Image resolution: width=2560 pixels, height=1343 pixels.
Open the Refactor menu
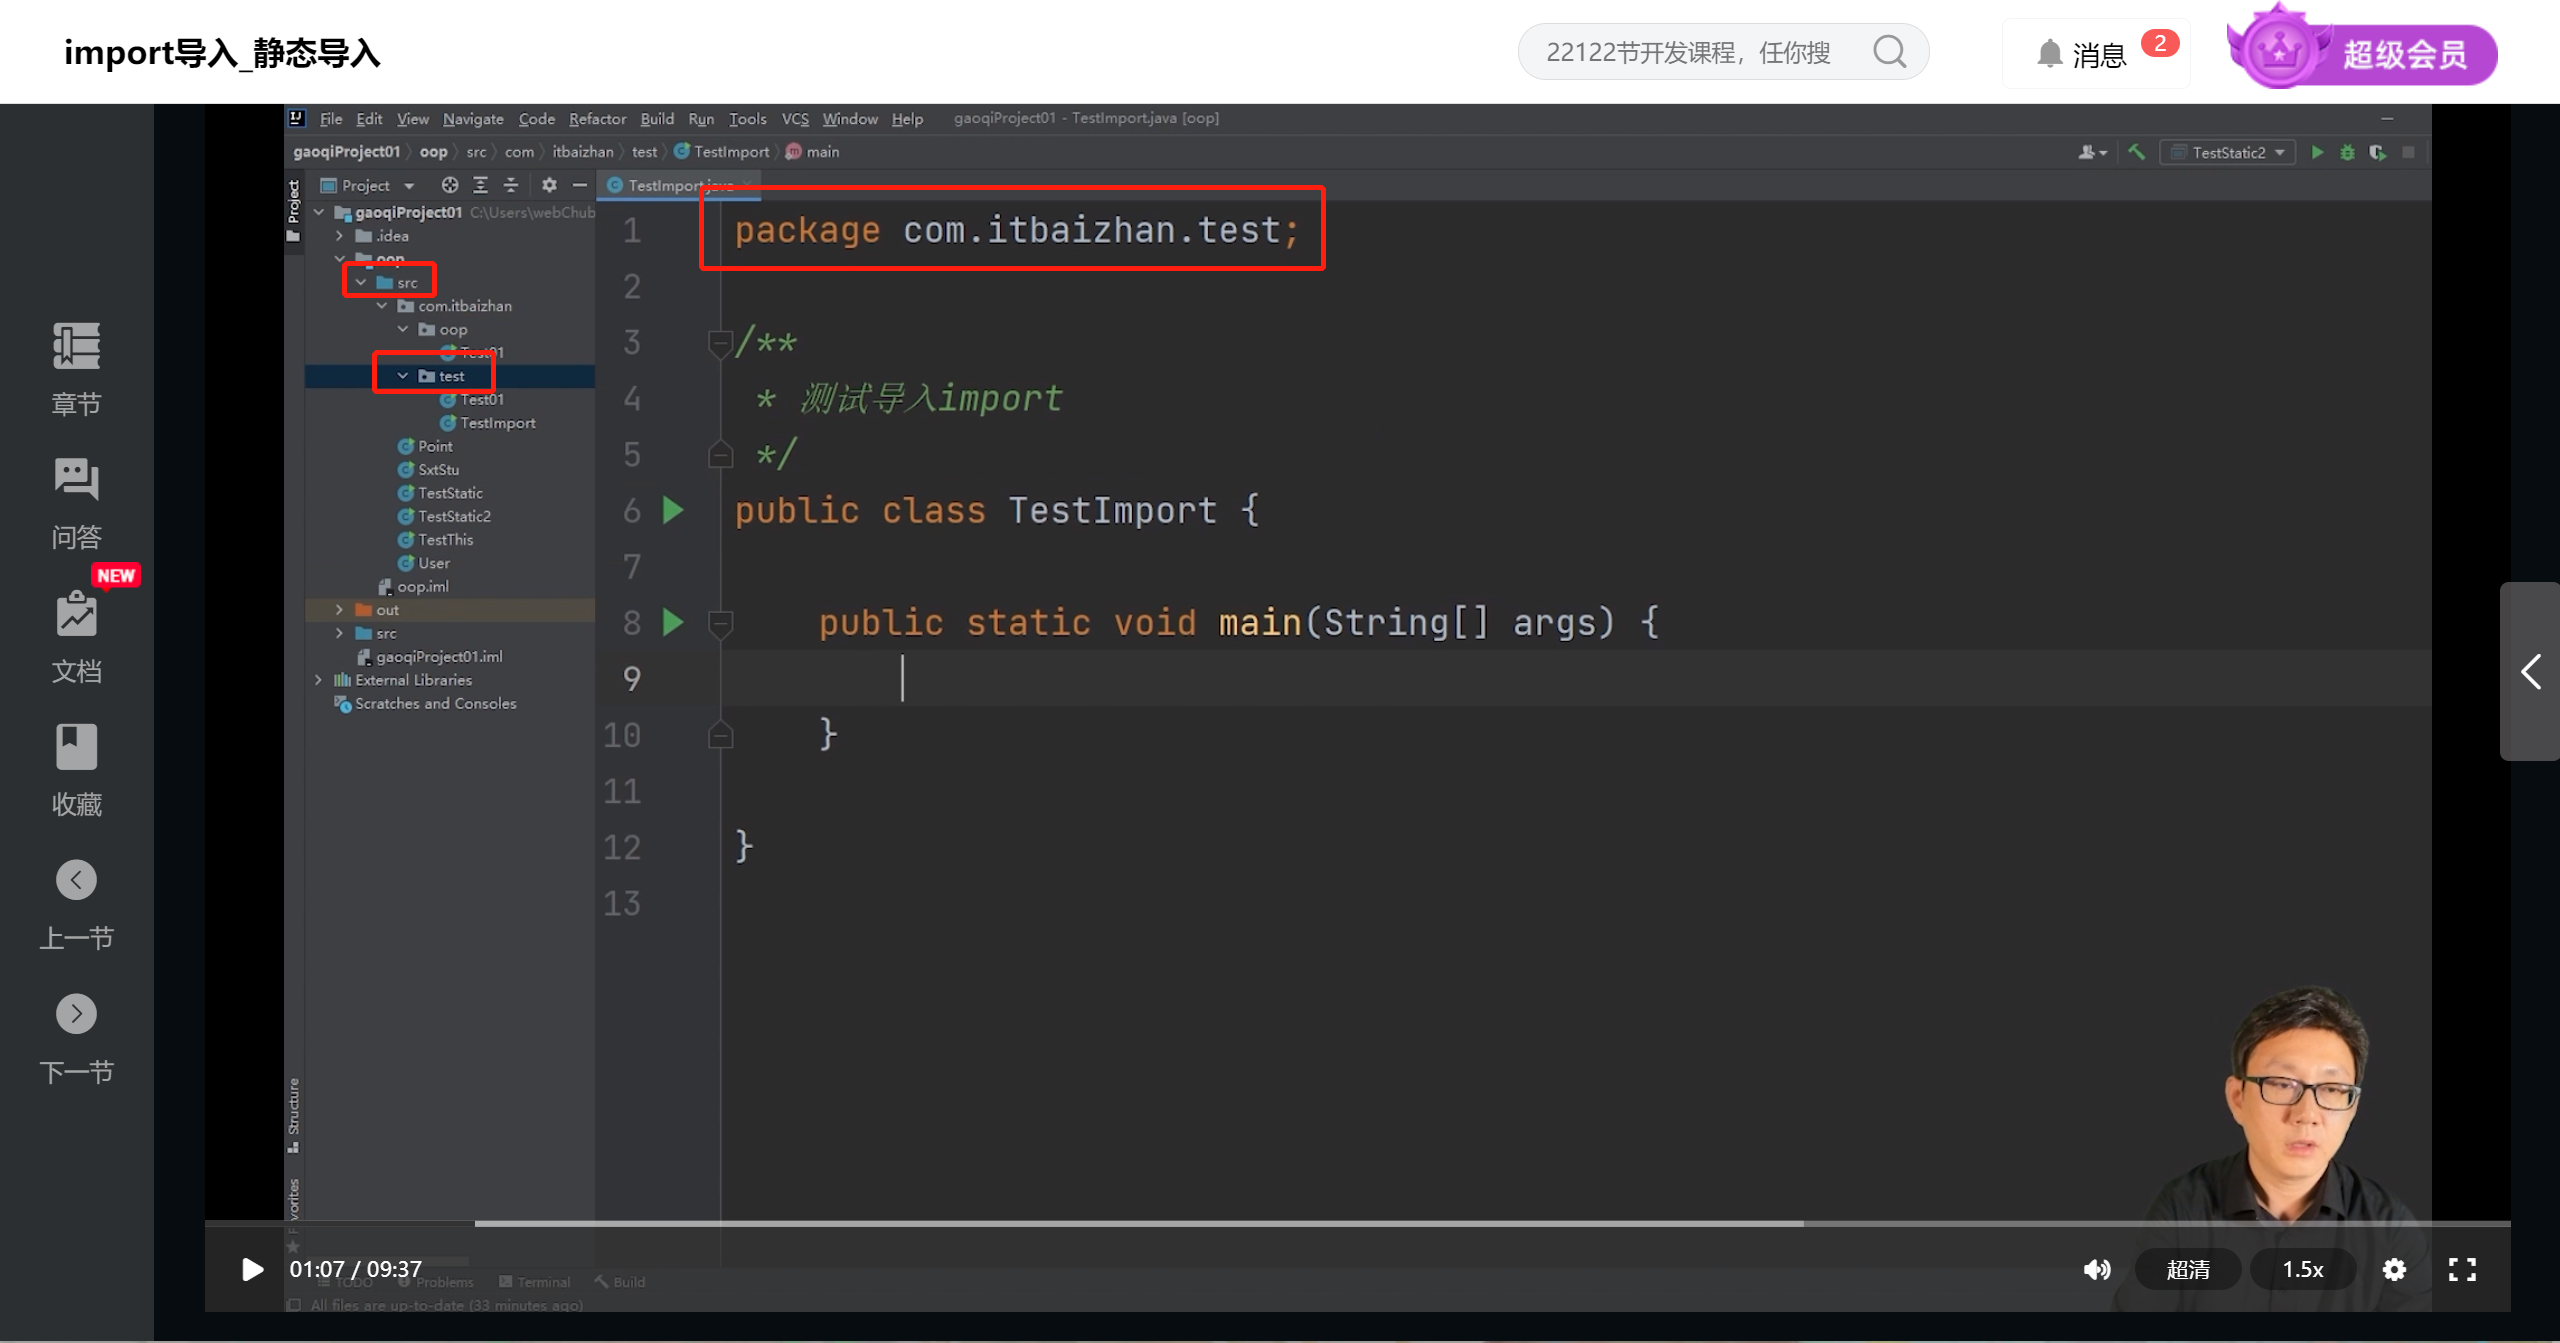tap(597, 119)
